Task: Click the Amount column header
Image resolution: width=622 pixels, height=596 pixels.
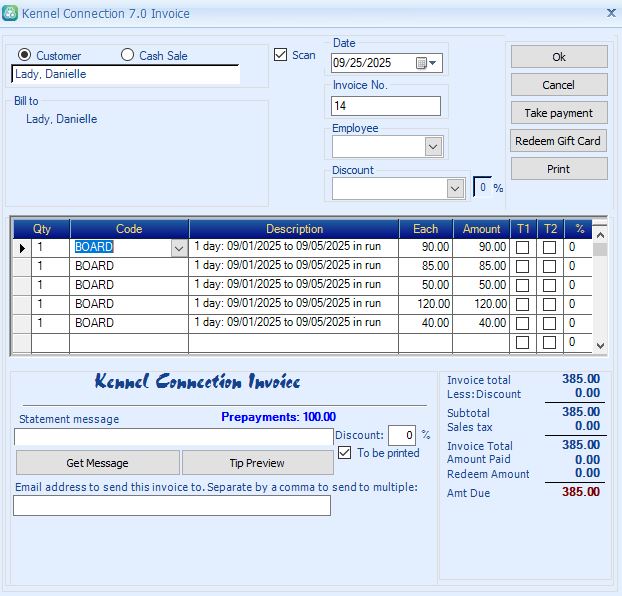Action: click(482, 229)
